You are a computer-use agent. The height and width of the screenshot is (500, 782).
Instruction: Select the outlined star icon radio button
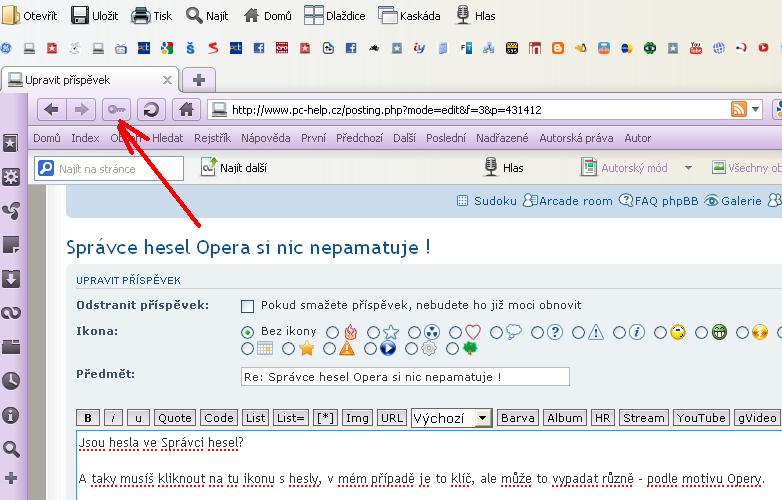coord(373,332)
